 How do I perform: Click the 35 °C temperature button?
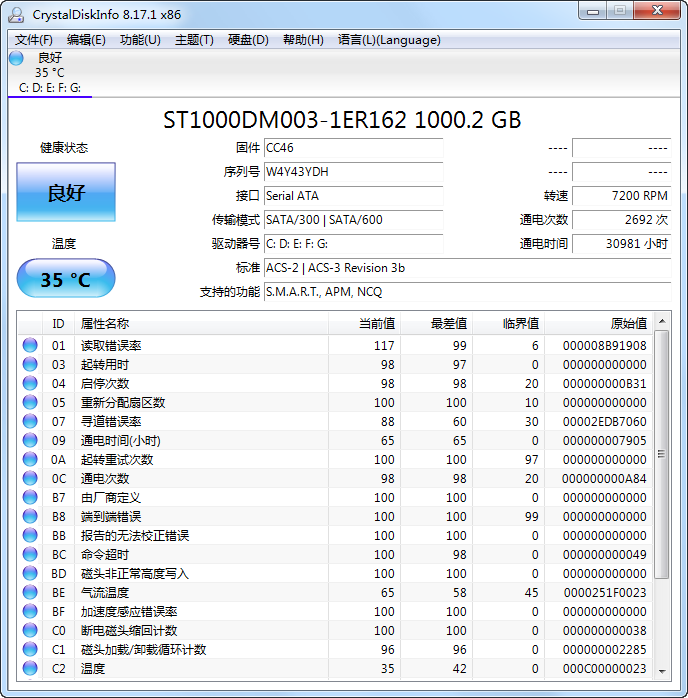66,278
